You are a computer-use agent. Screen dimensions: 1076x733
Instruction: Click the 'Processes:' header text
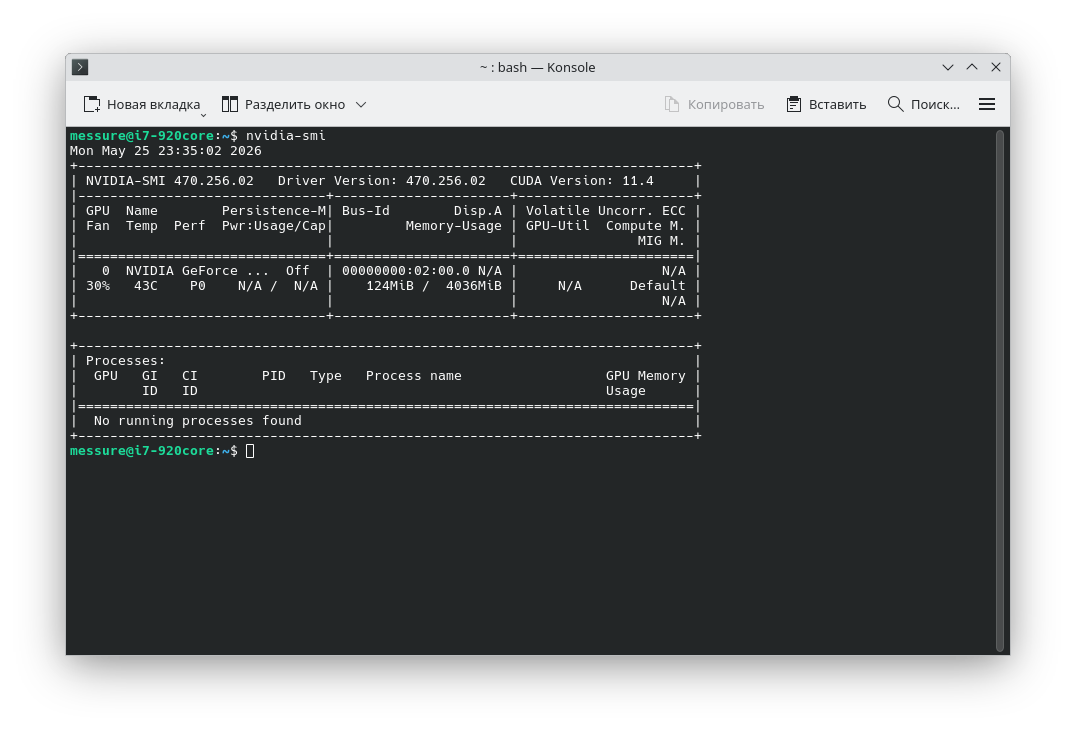tap(126, 360)
